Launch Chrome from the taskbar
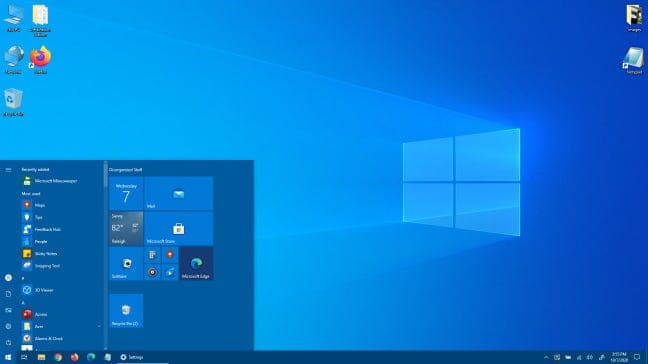Image resolution: width=648 pixels, height=364 pixels. (x=58, y=357)
